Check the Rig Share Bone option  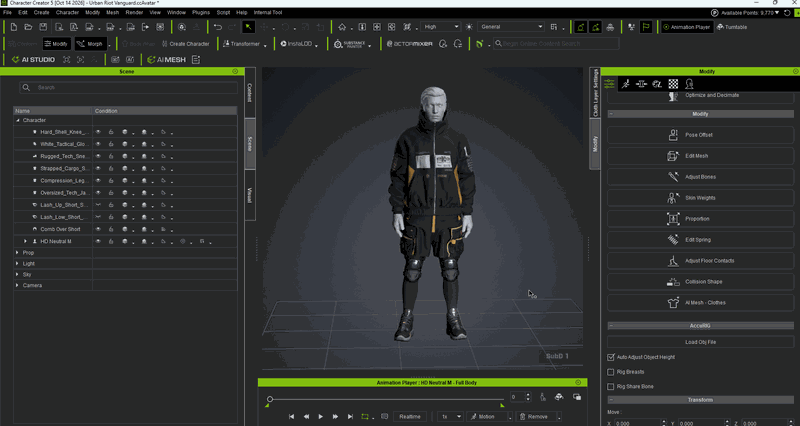611,386
